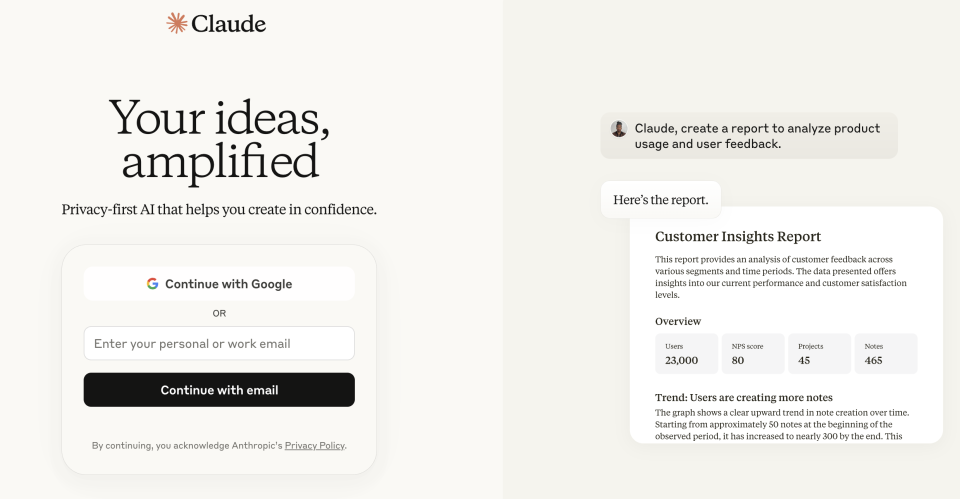Click the Overview section heading

[x=678, y=321]
